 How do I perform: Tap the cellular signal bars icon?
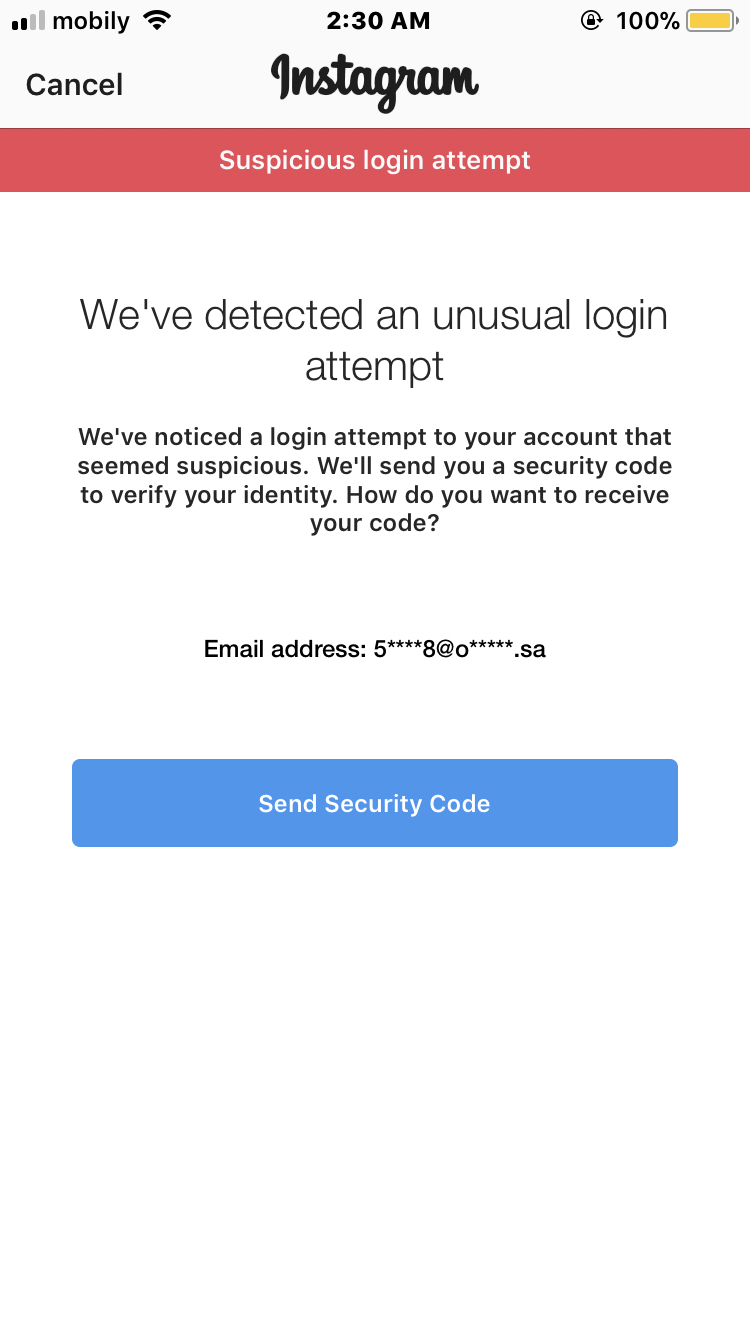[x=28, y=21]
